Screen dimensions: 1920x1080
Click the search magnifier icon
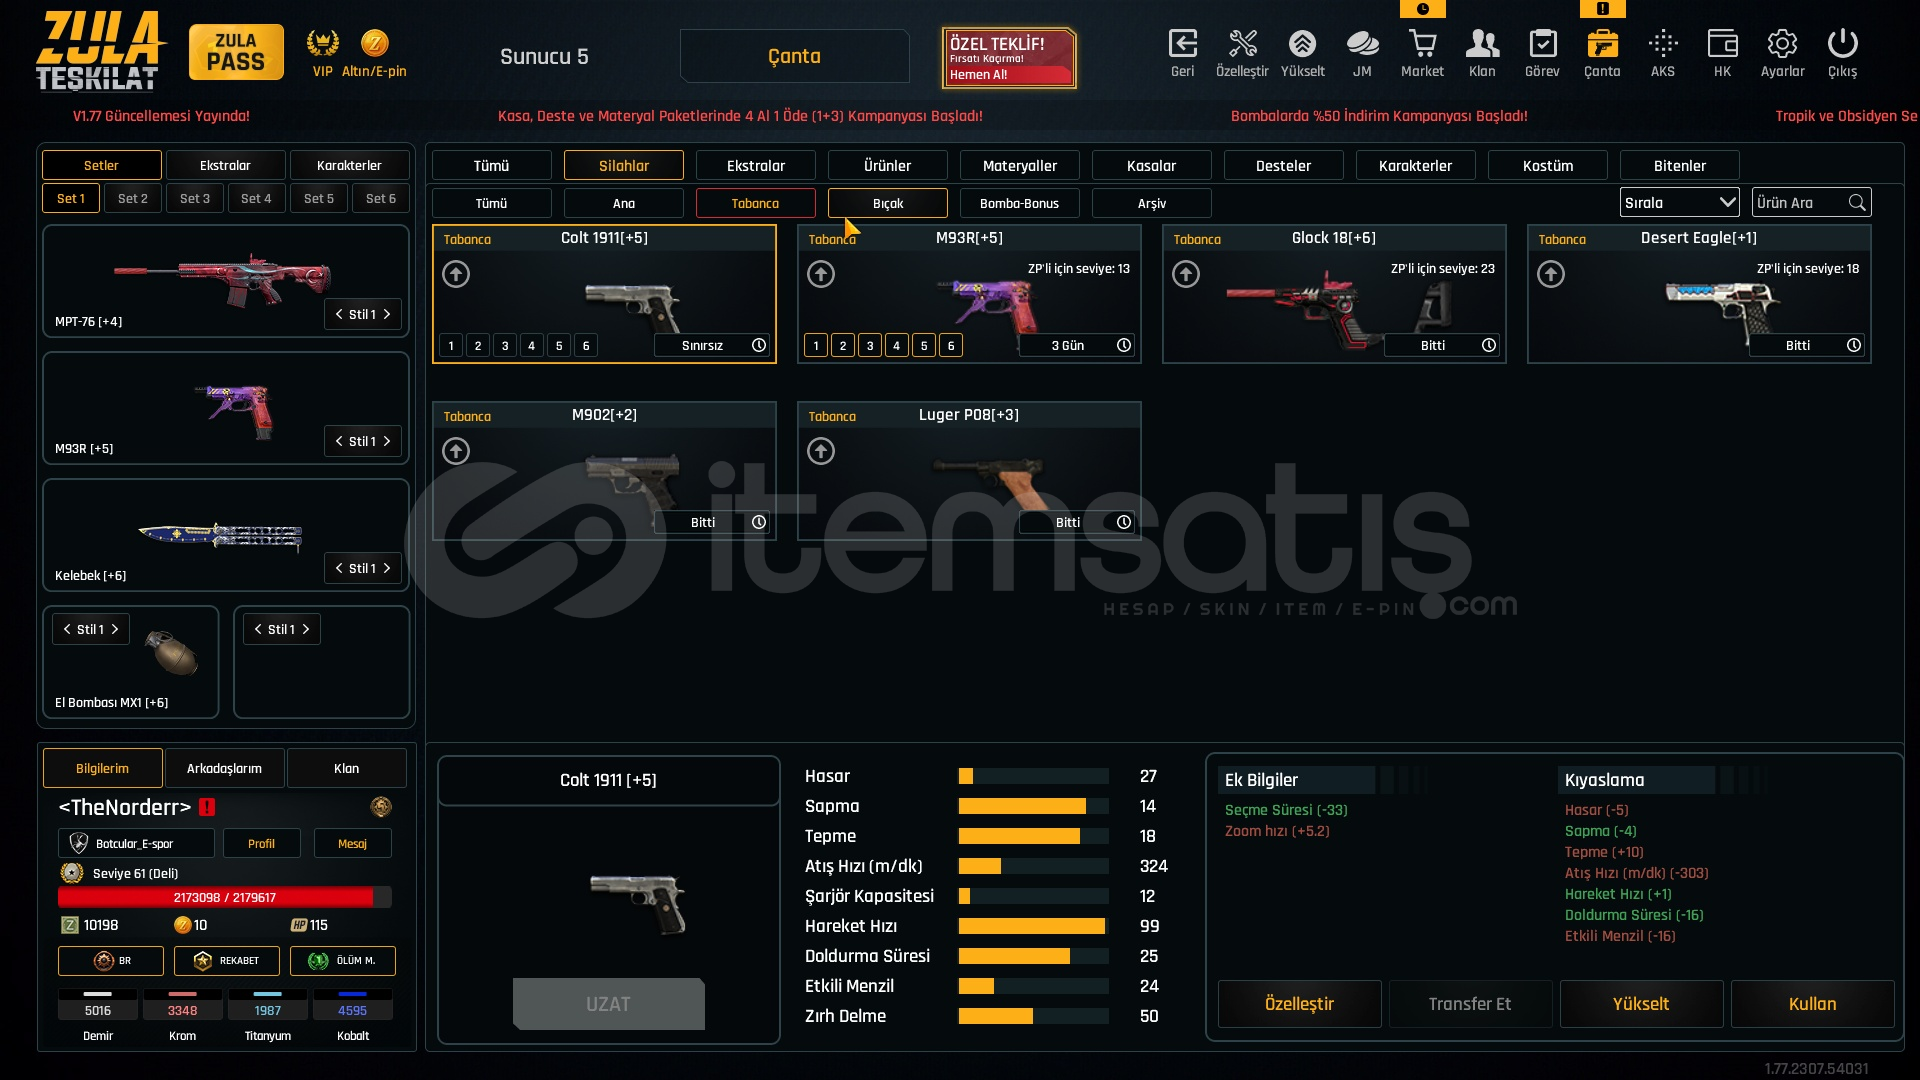[1857, 203]
